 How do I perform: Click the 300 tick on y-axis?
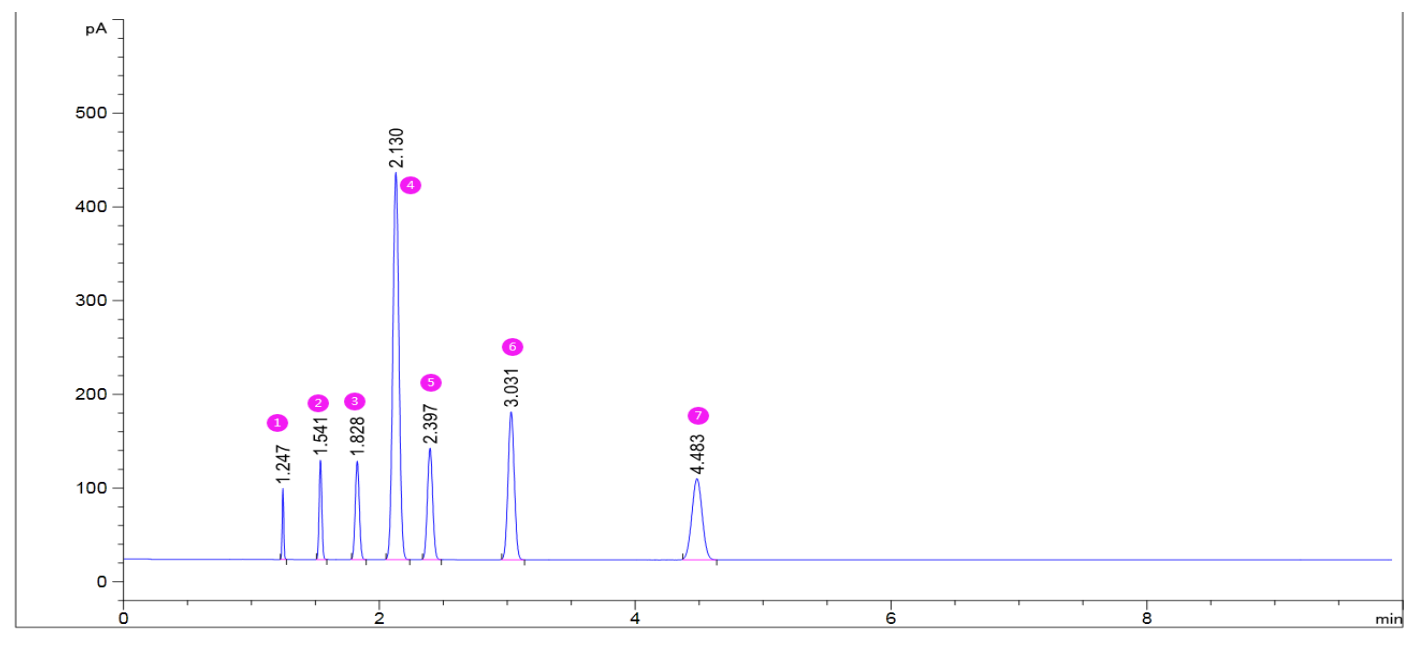tap(95, 300)
